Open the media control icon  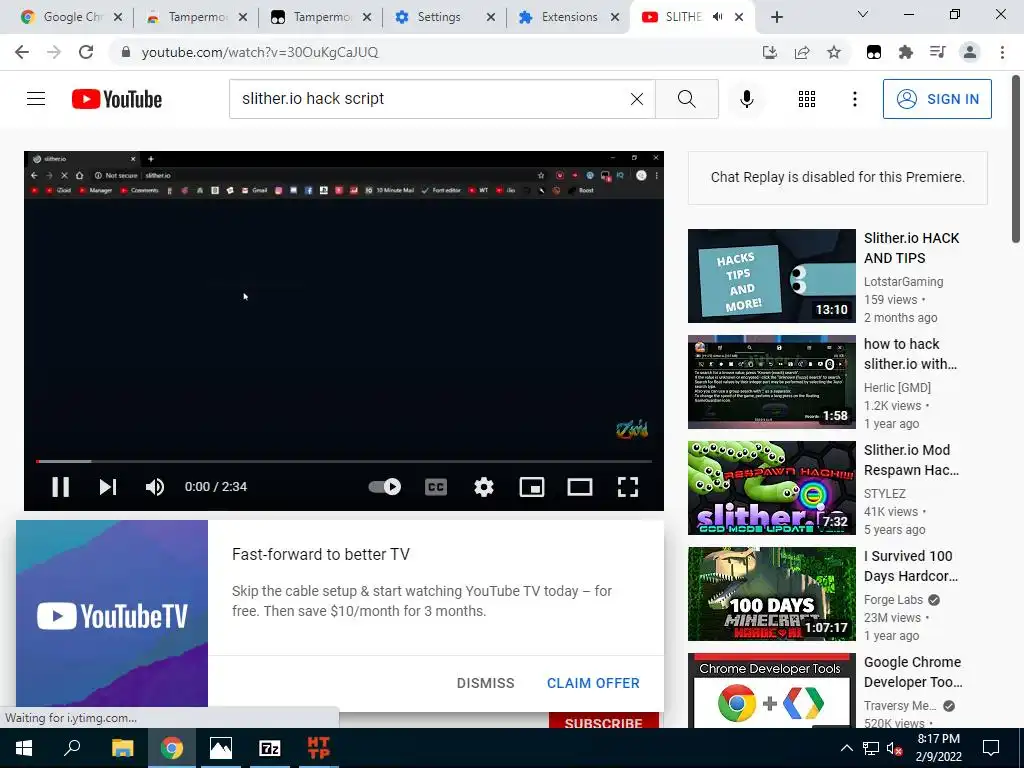(x=938, y=52)
